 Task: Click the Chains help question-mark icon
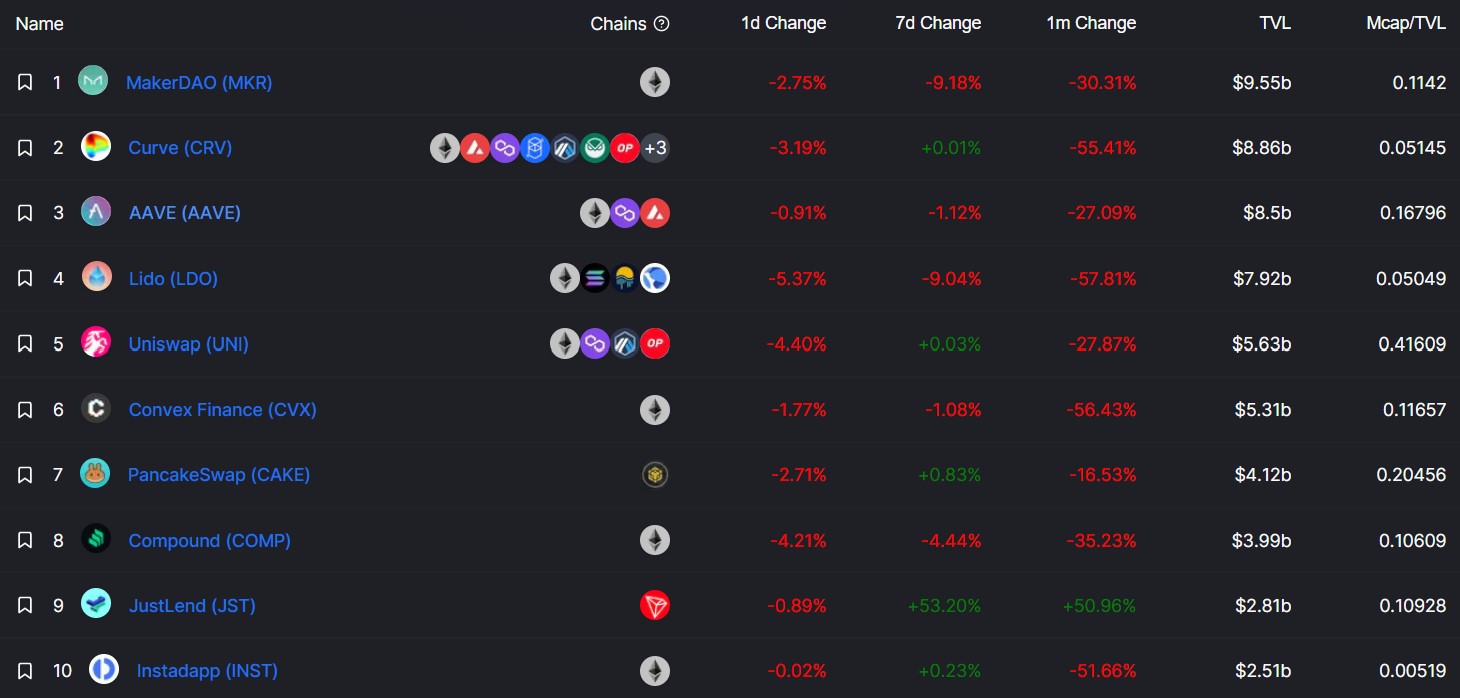coord(661,24)
